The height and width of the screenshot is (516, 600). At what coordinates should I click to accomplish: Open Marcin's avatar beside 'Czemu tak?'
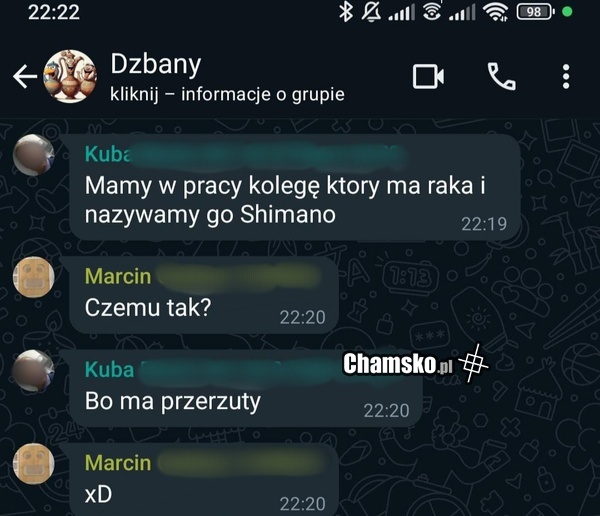click(x=34, y=277)
